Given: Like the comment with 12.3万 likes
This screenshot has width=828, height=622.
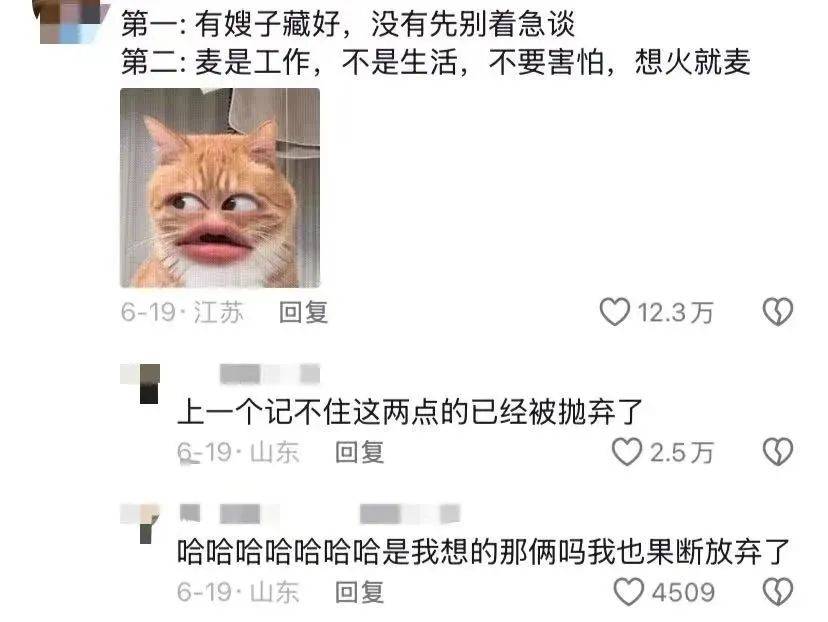Looking at the screenshot, I should click(614, 312).
